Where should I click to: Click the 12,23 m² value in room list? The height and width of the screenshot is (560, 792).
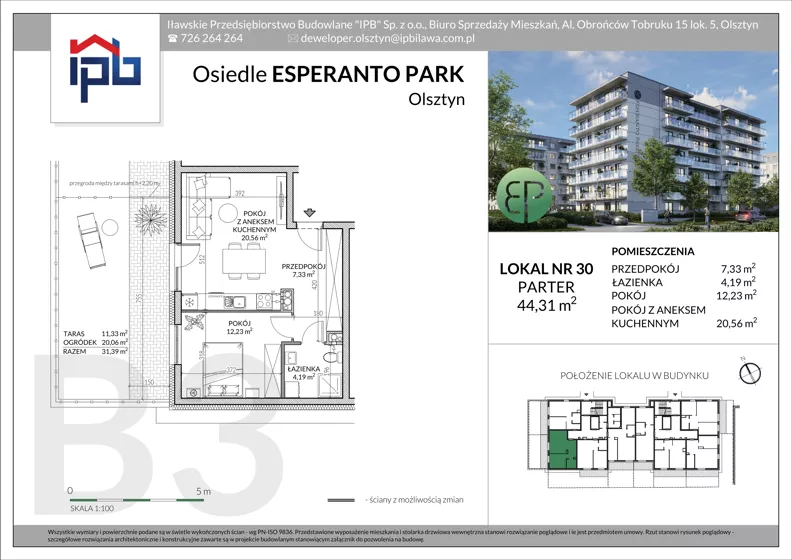(736, 295)
